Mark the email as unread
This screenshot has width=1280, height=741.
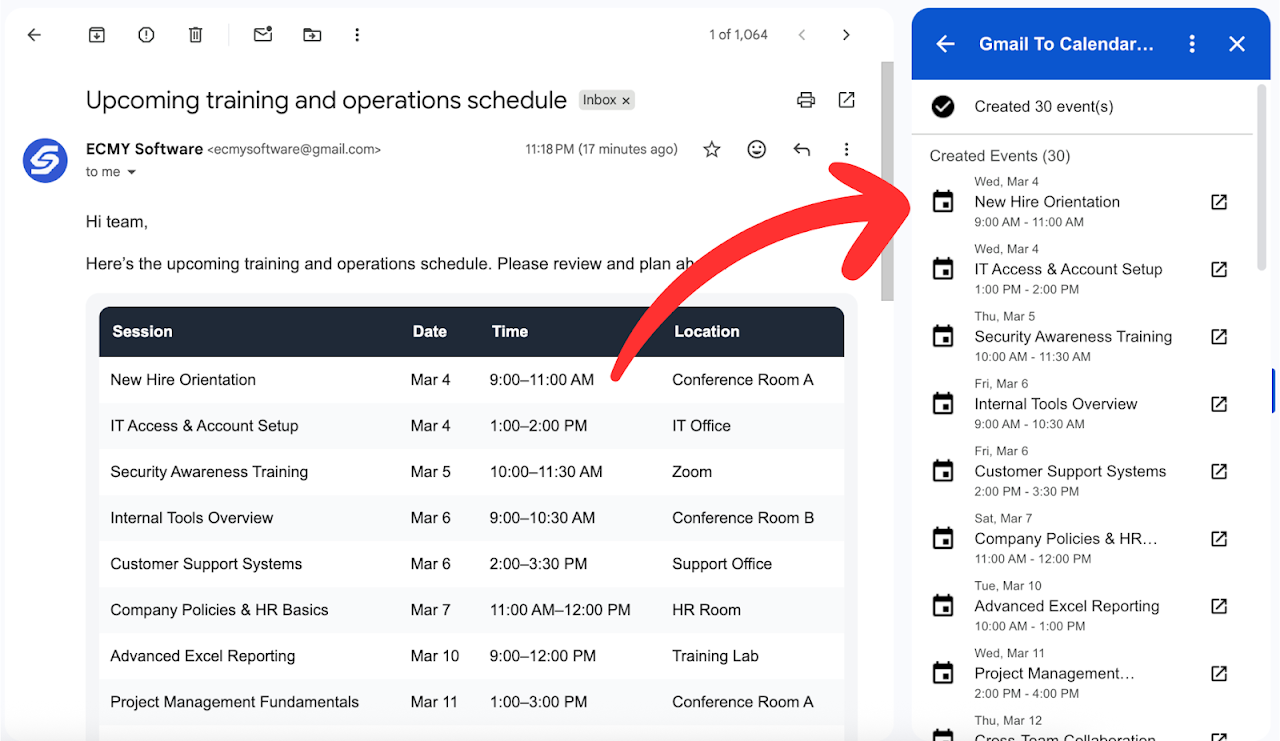pos(262,34)
